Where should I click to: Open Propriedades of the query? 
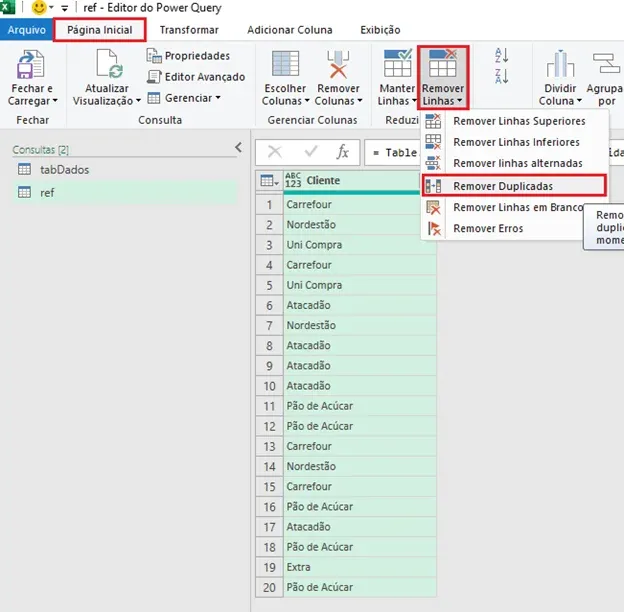click(x=188, y=56)
